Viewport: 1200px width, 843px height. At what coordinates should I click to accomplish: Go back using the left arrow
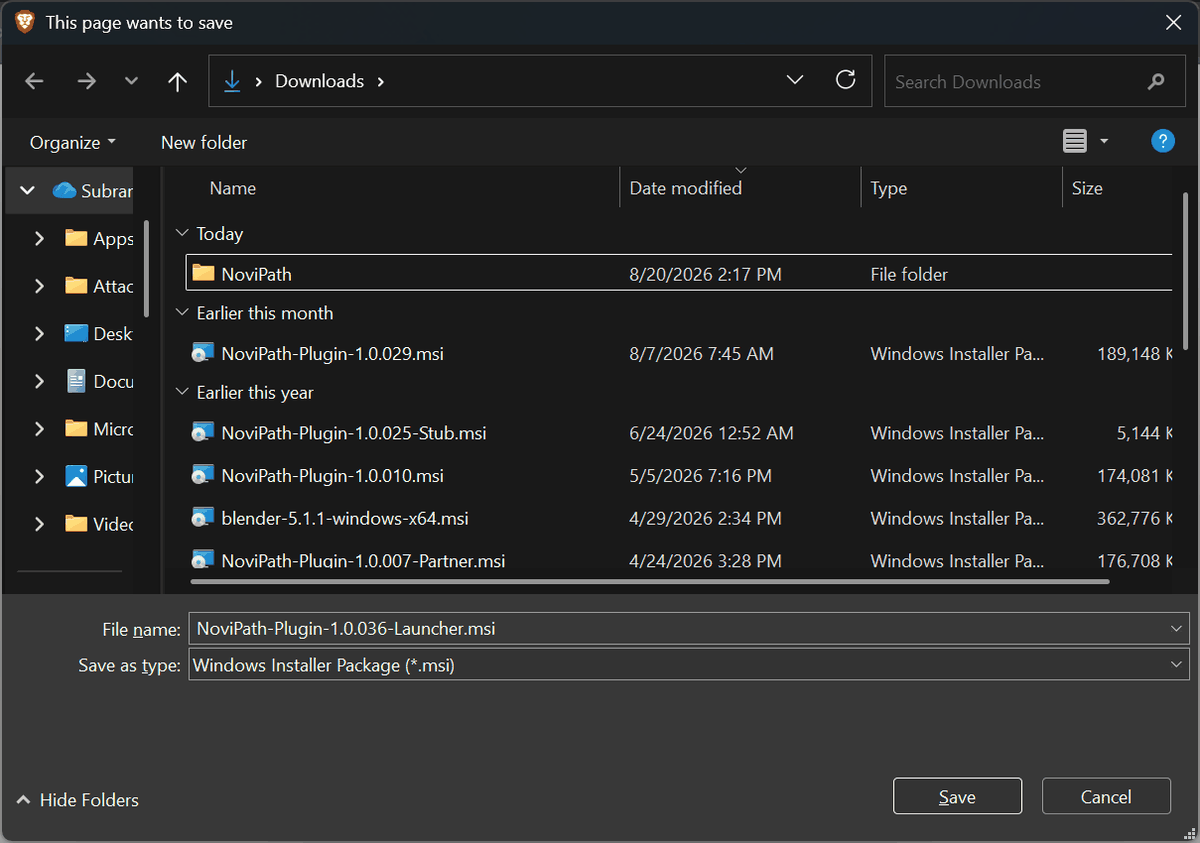[x=35, y=82]
